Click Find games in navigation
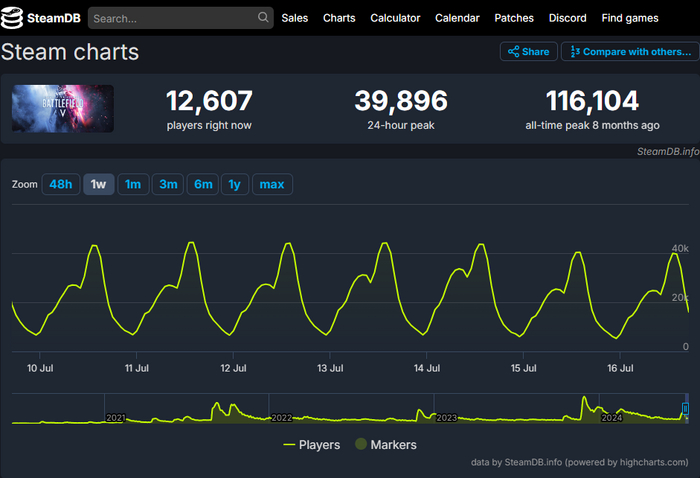The image size is (700, 478). tap(630, 18)
